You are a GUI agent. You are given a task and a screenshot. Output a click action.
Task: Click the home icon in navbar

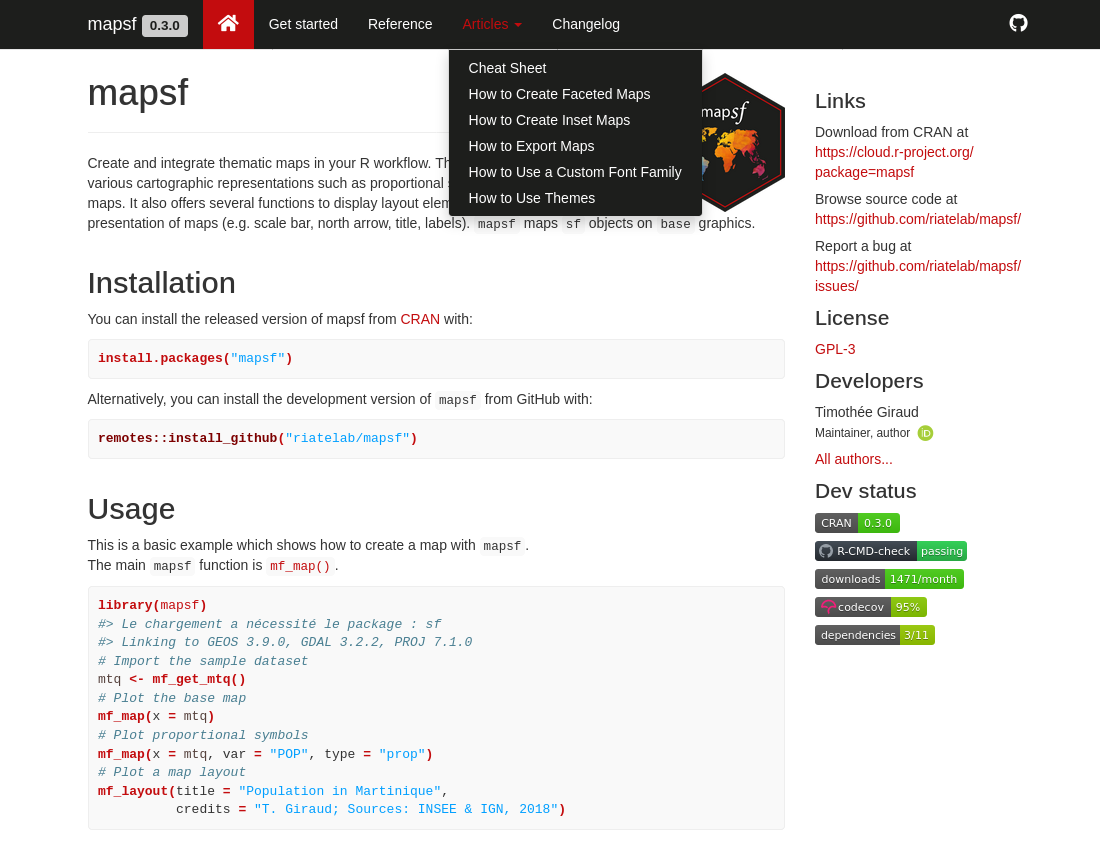(x=228, y=24)
